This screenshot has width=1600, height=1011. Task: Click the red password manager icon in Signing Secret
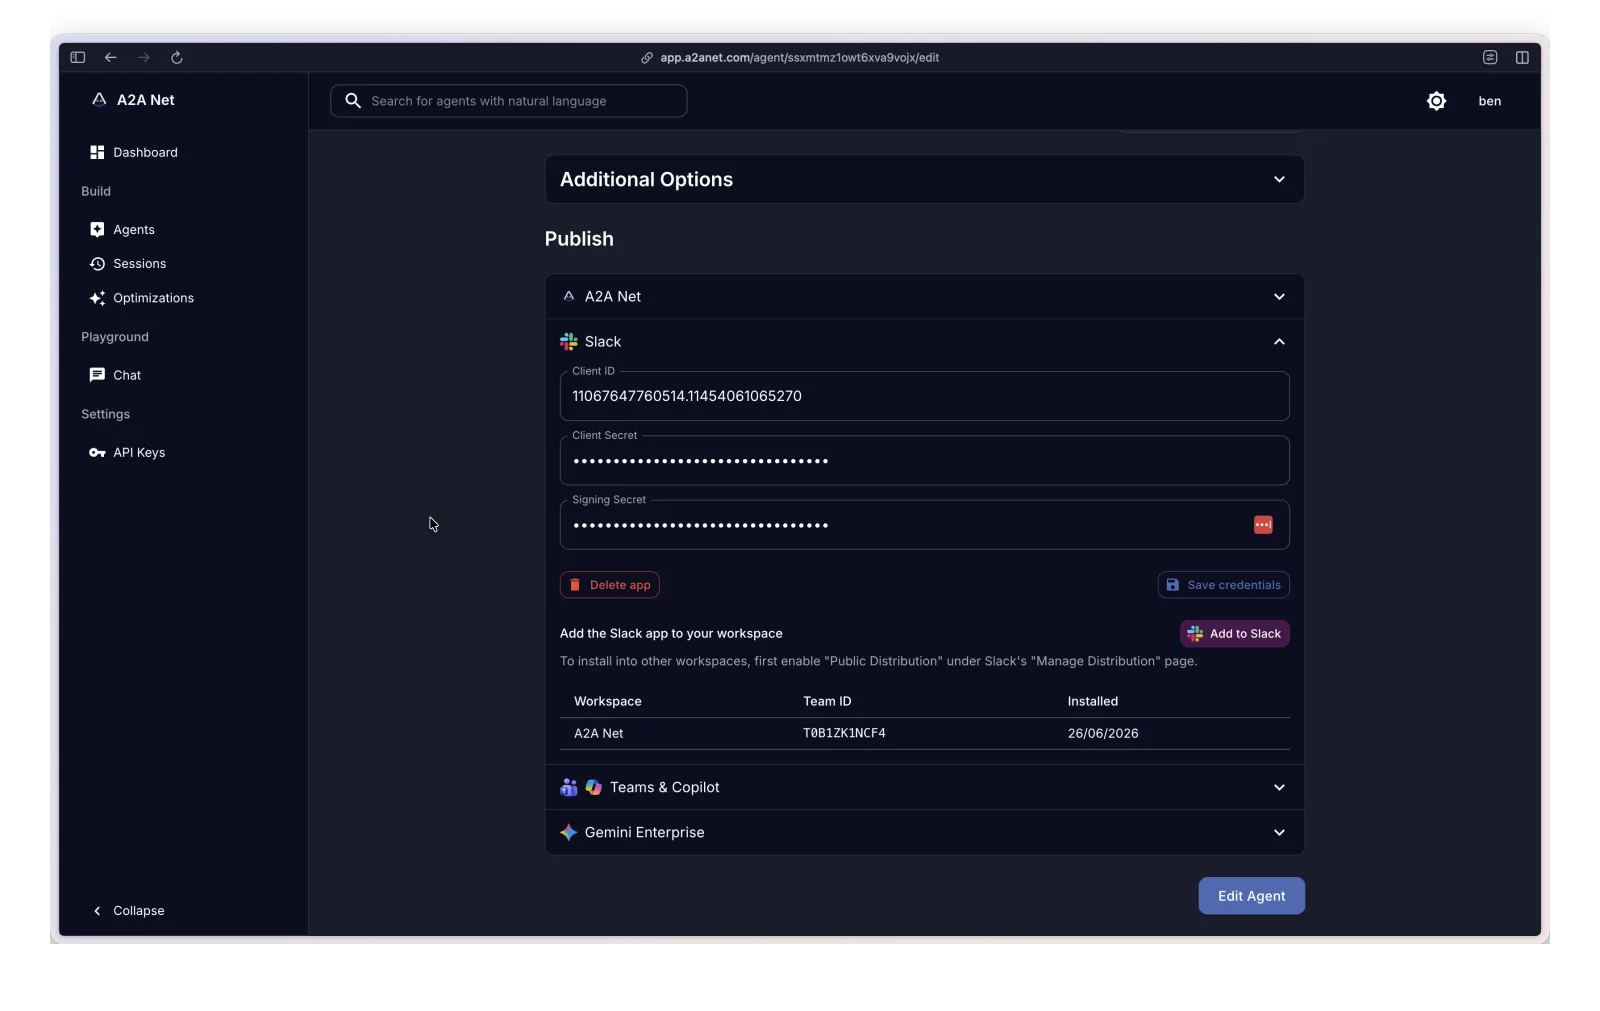coord(1263,525)
